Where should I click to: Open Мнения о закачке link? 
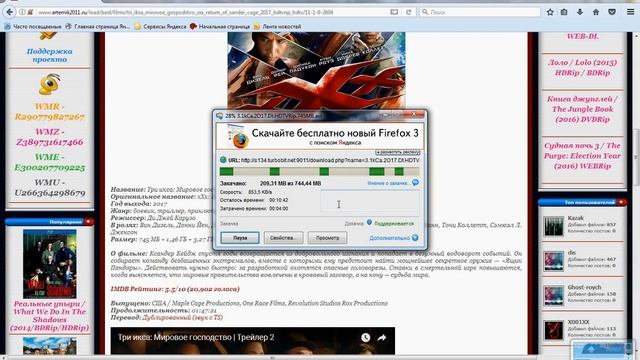[x=388, y=183]
